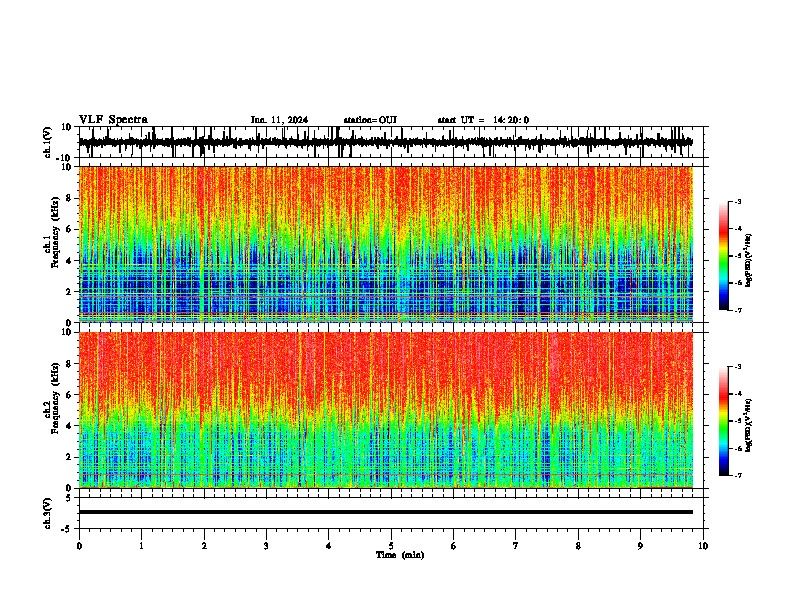Click the "2" kHz tick on ch.1 spectrogram
The width and height of the screenshot is (792, 612).
(x=70, y=291)
